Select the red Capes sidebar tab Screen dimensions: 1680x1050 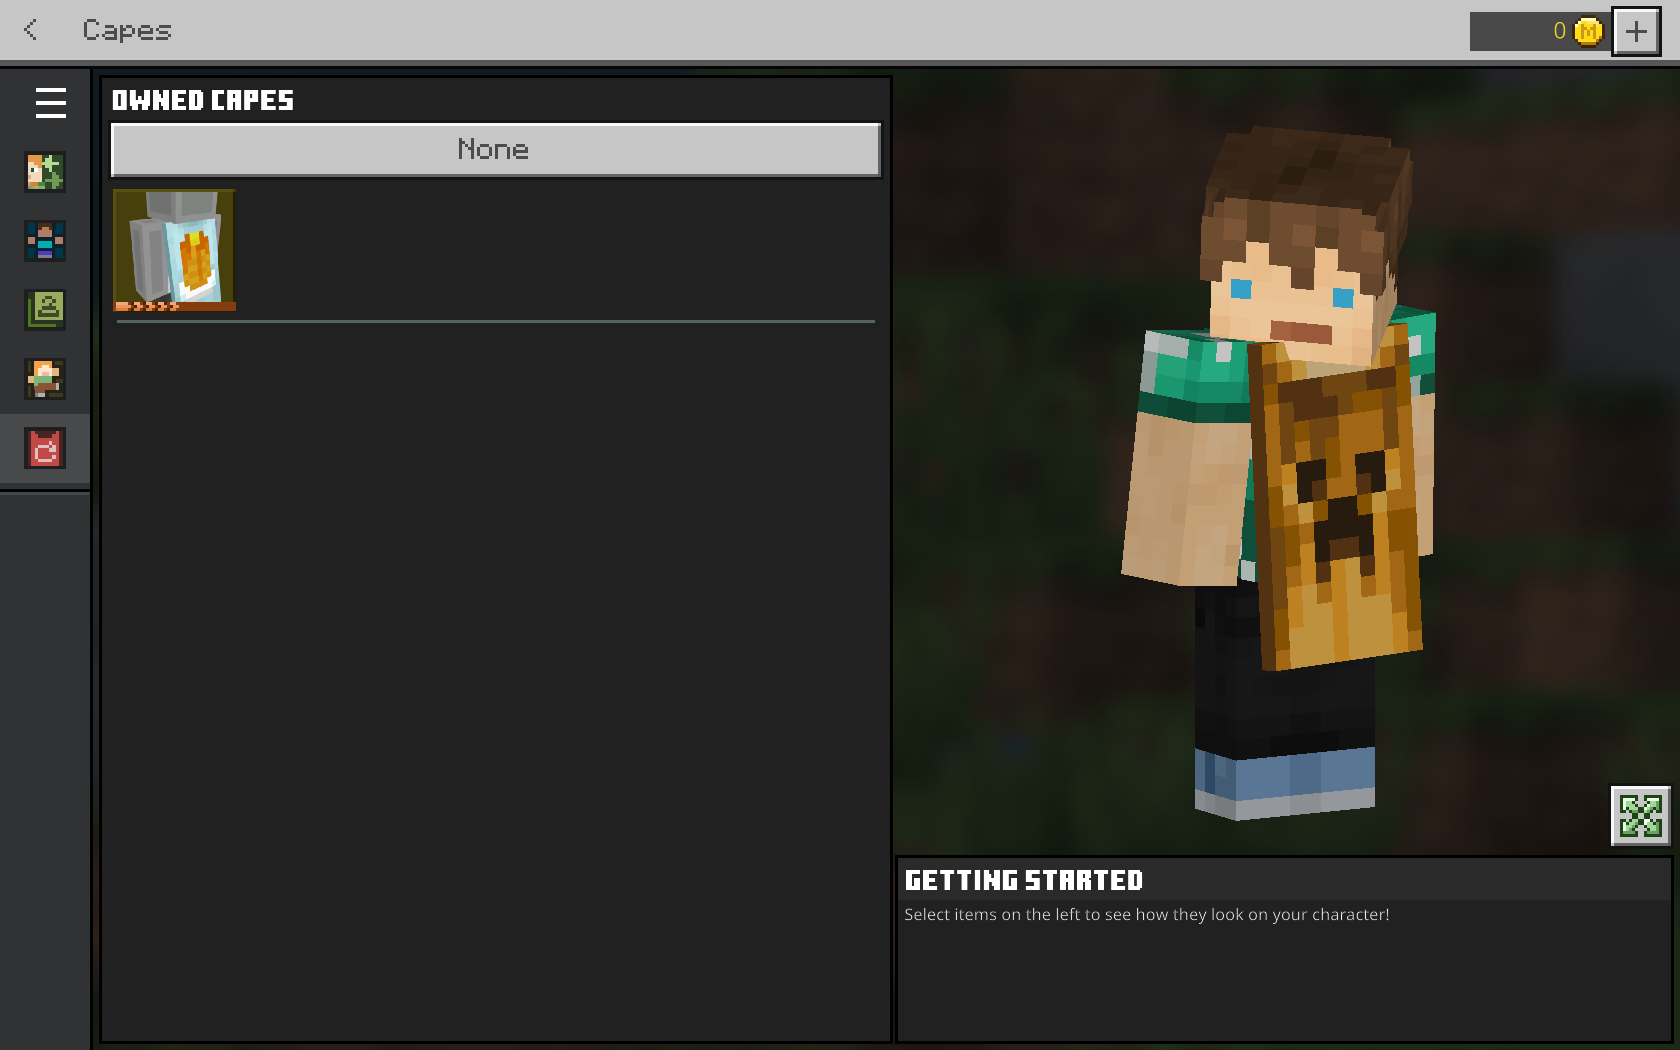coord(45,449)
